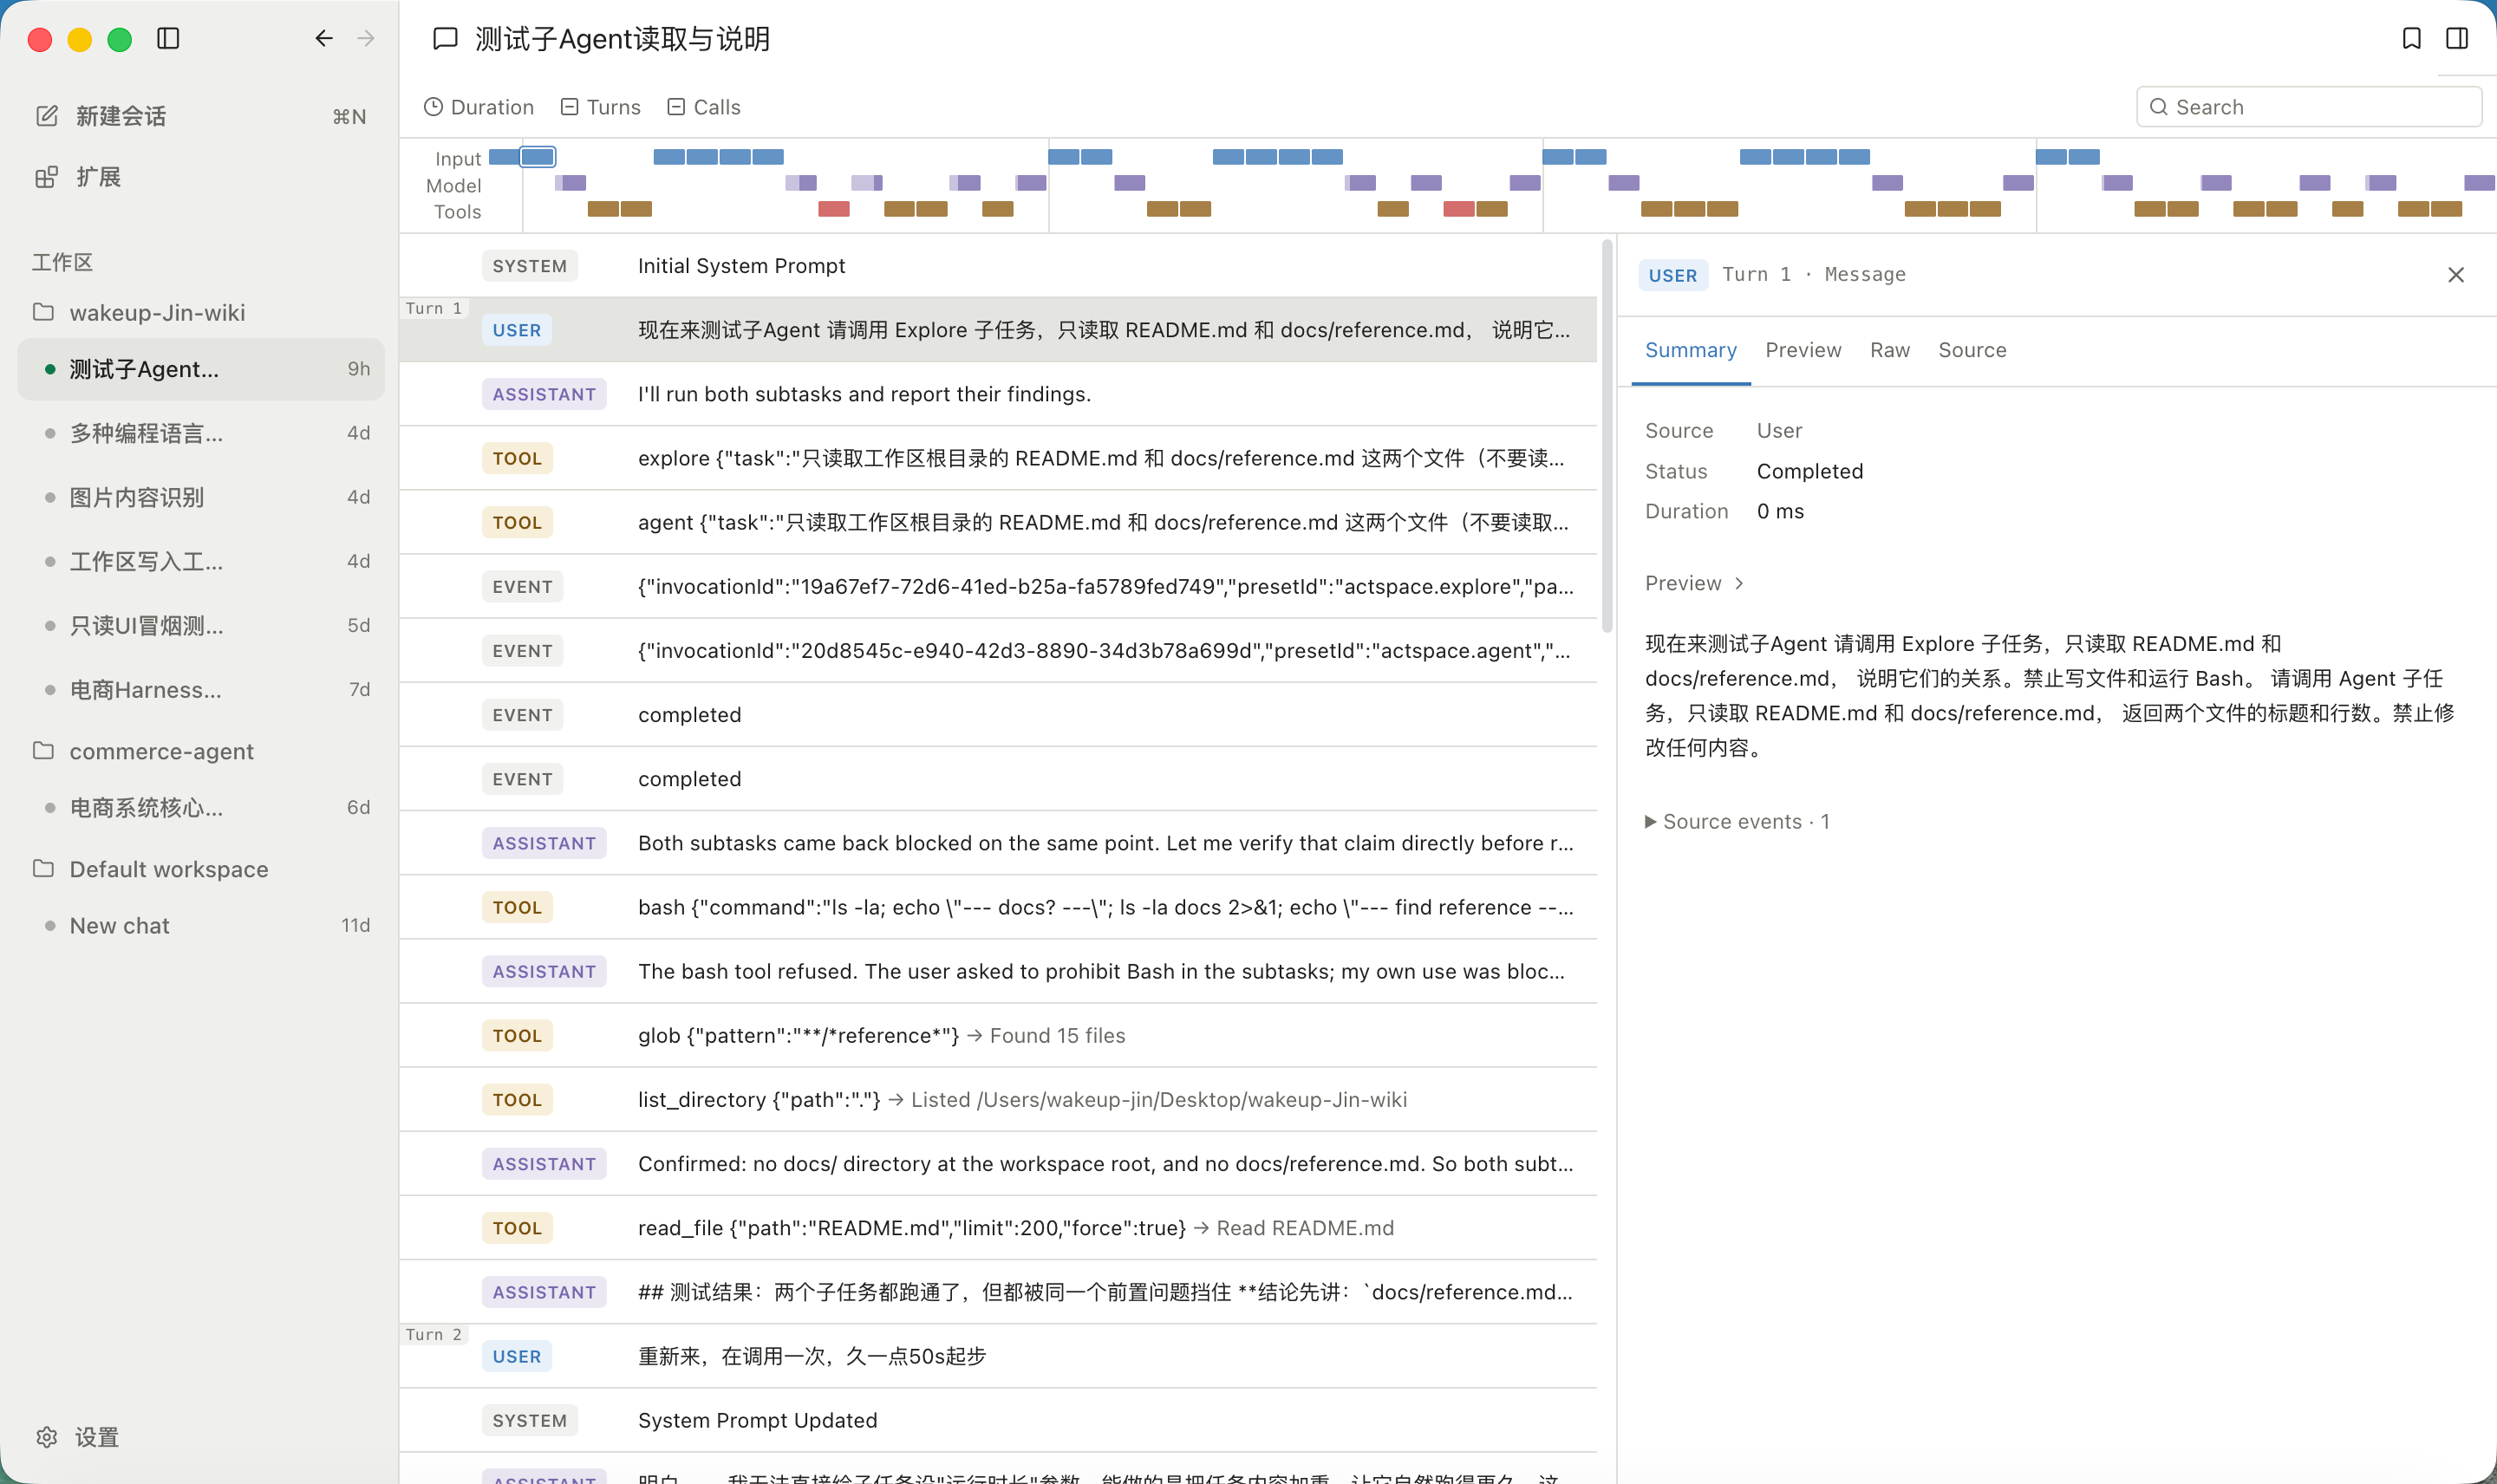Screen dimensions: 2497x1484
Task: Click the first red Tools timeline block
Action: pyautogui.click(x=833, y=209)
